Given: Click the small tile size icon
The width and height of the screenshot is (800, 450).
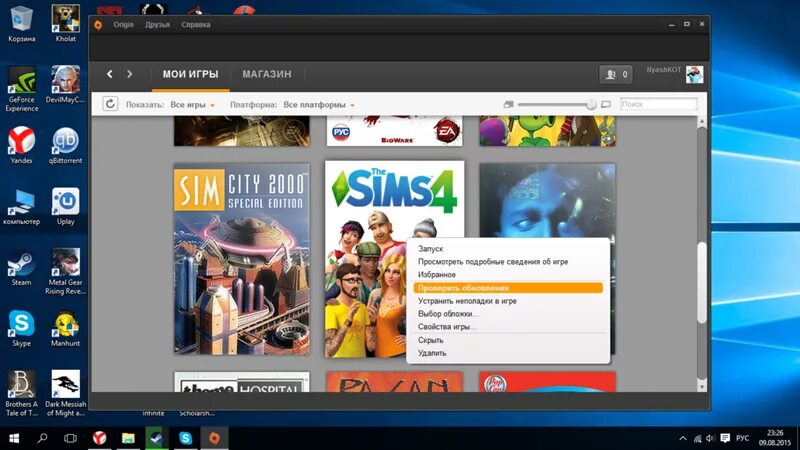Looking at the screenshot, I should point(508,104).
